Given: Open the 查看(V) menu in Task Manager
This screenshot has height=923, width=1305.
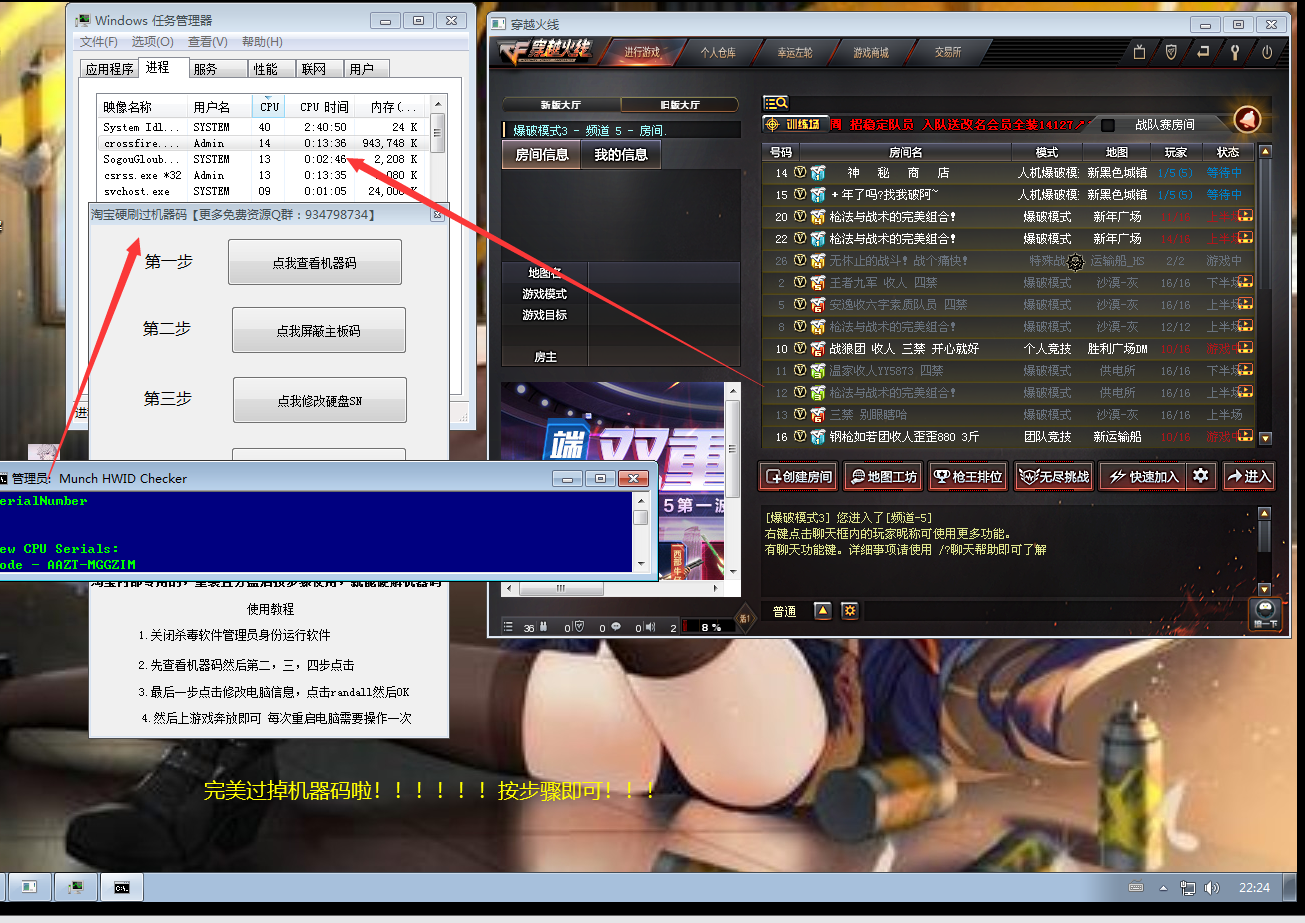Looking at the screenshot, I should tap(207, 42).
